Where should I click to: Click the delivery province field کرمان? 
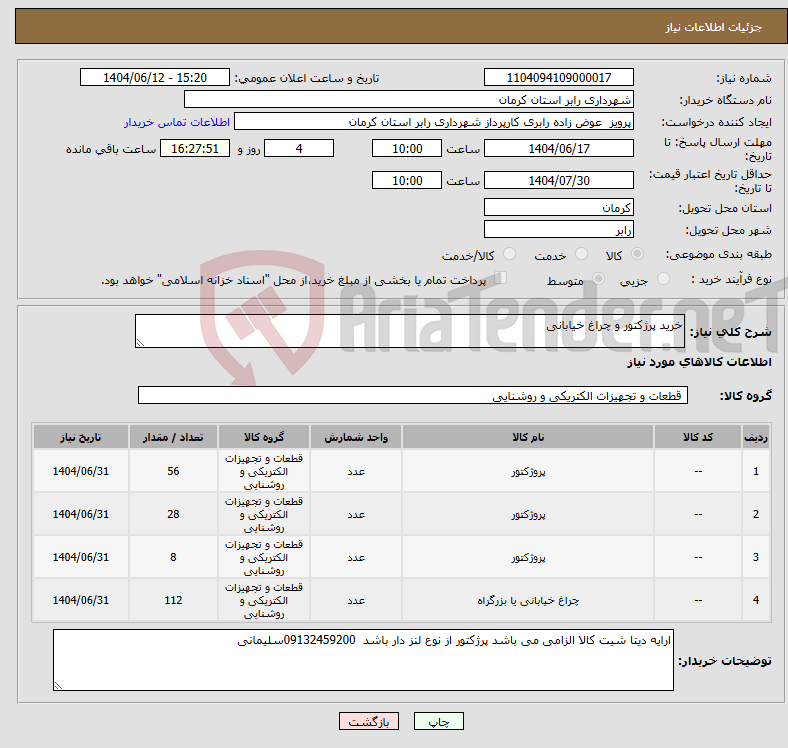tap(558, 207)
